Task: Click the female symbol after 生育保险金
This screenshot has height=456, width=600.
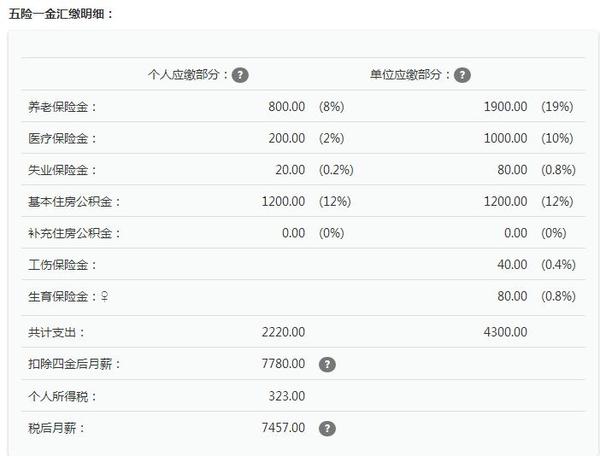Action: click(x=104, y=296)
